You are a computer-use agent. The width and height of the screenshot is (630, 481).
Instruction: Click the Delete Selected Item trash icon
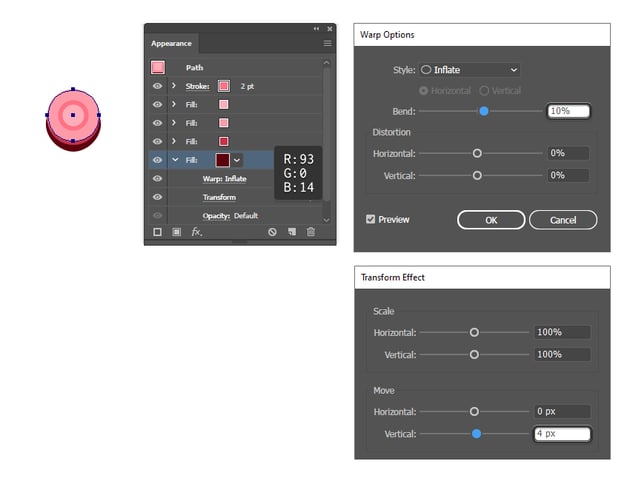[x=311, y=232]
